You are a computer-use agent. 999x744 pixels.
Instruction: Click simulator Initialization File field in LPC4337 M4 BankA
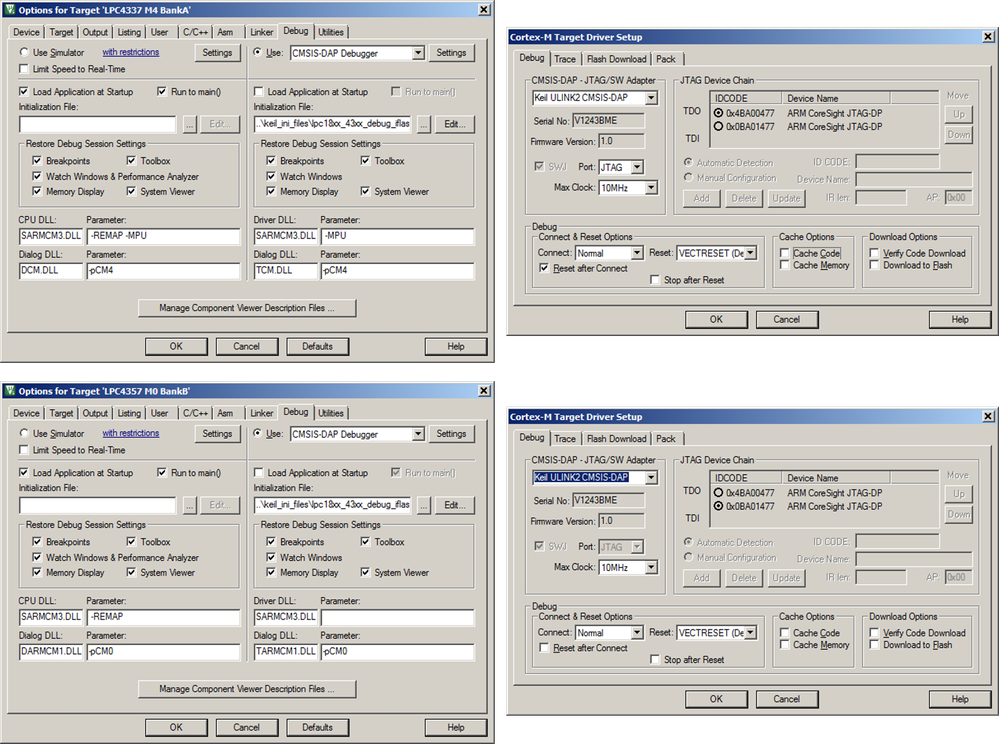click(97, 124)
